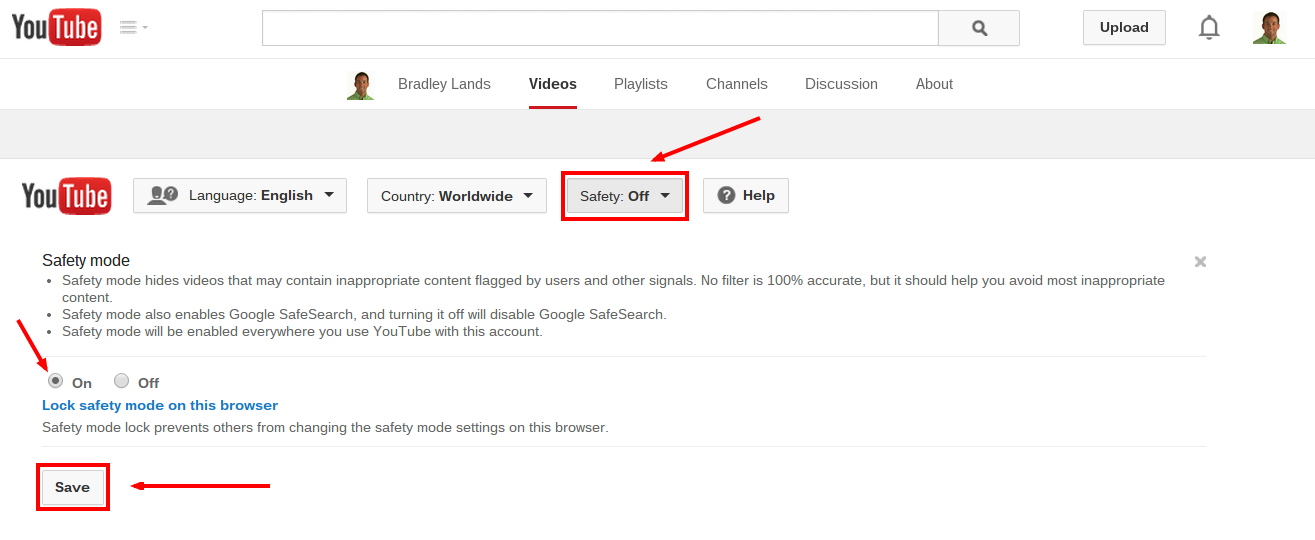Switch to the Discussion tab
This screenshot has height=540, width=1315.
(841, 84)
